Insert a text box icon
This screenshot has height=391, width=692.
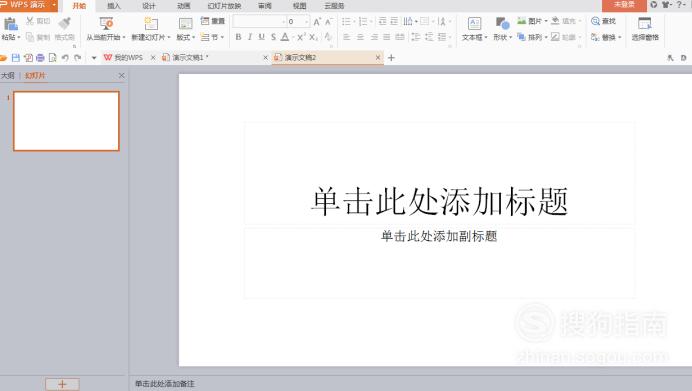(474, 24)
